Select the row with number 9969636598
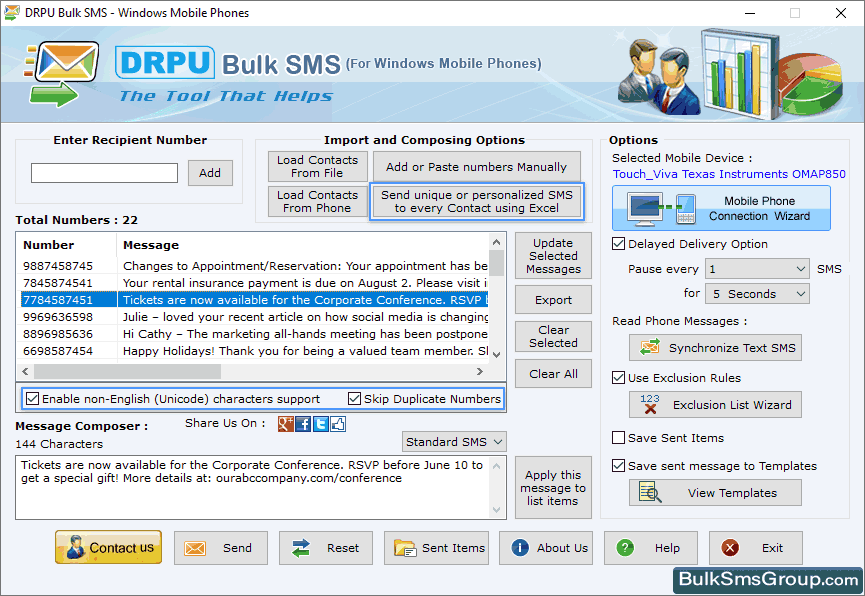 point(254,317)
